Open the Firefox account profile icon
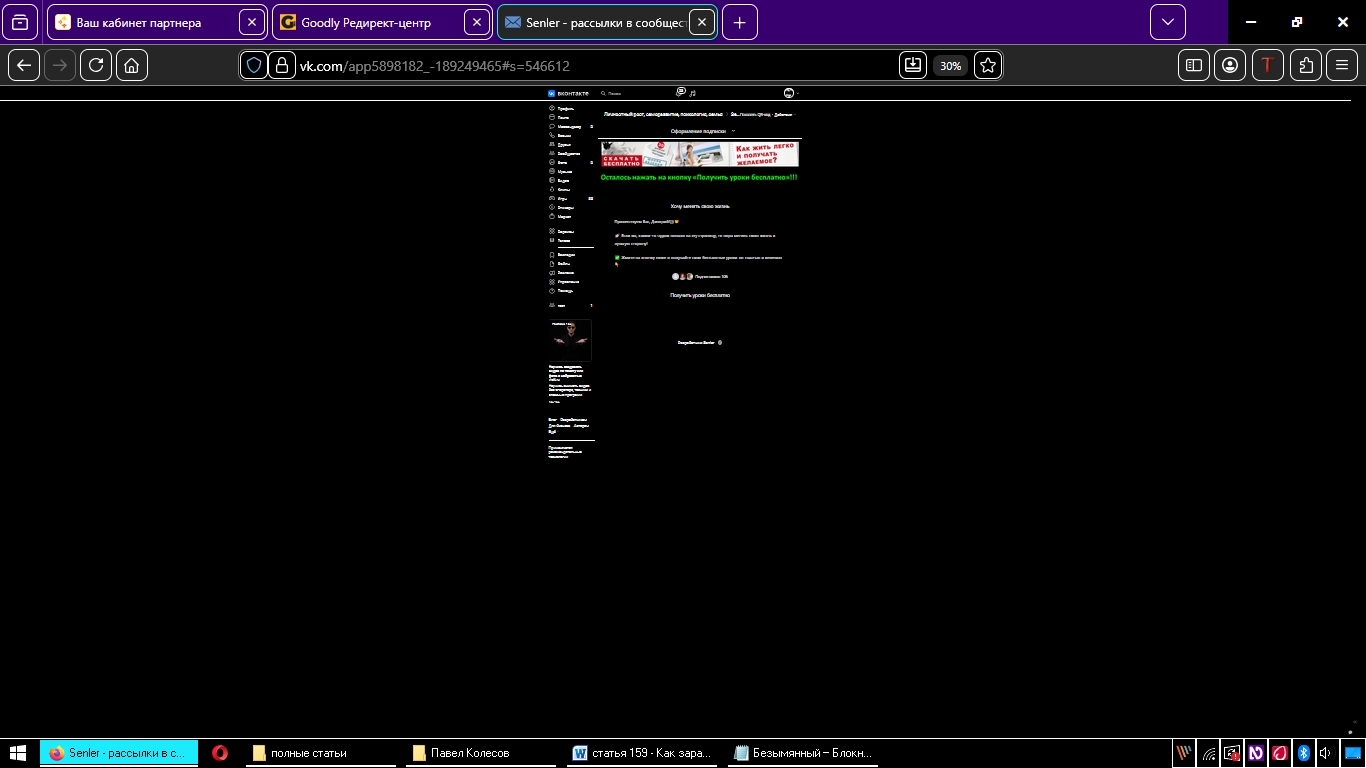The height and width of the screenshot is (768, 1366). point(1230,65)
